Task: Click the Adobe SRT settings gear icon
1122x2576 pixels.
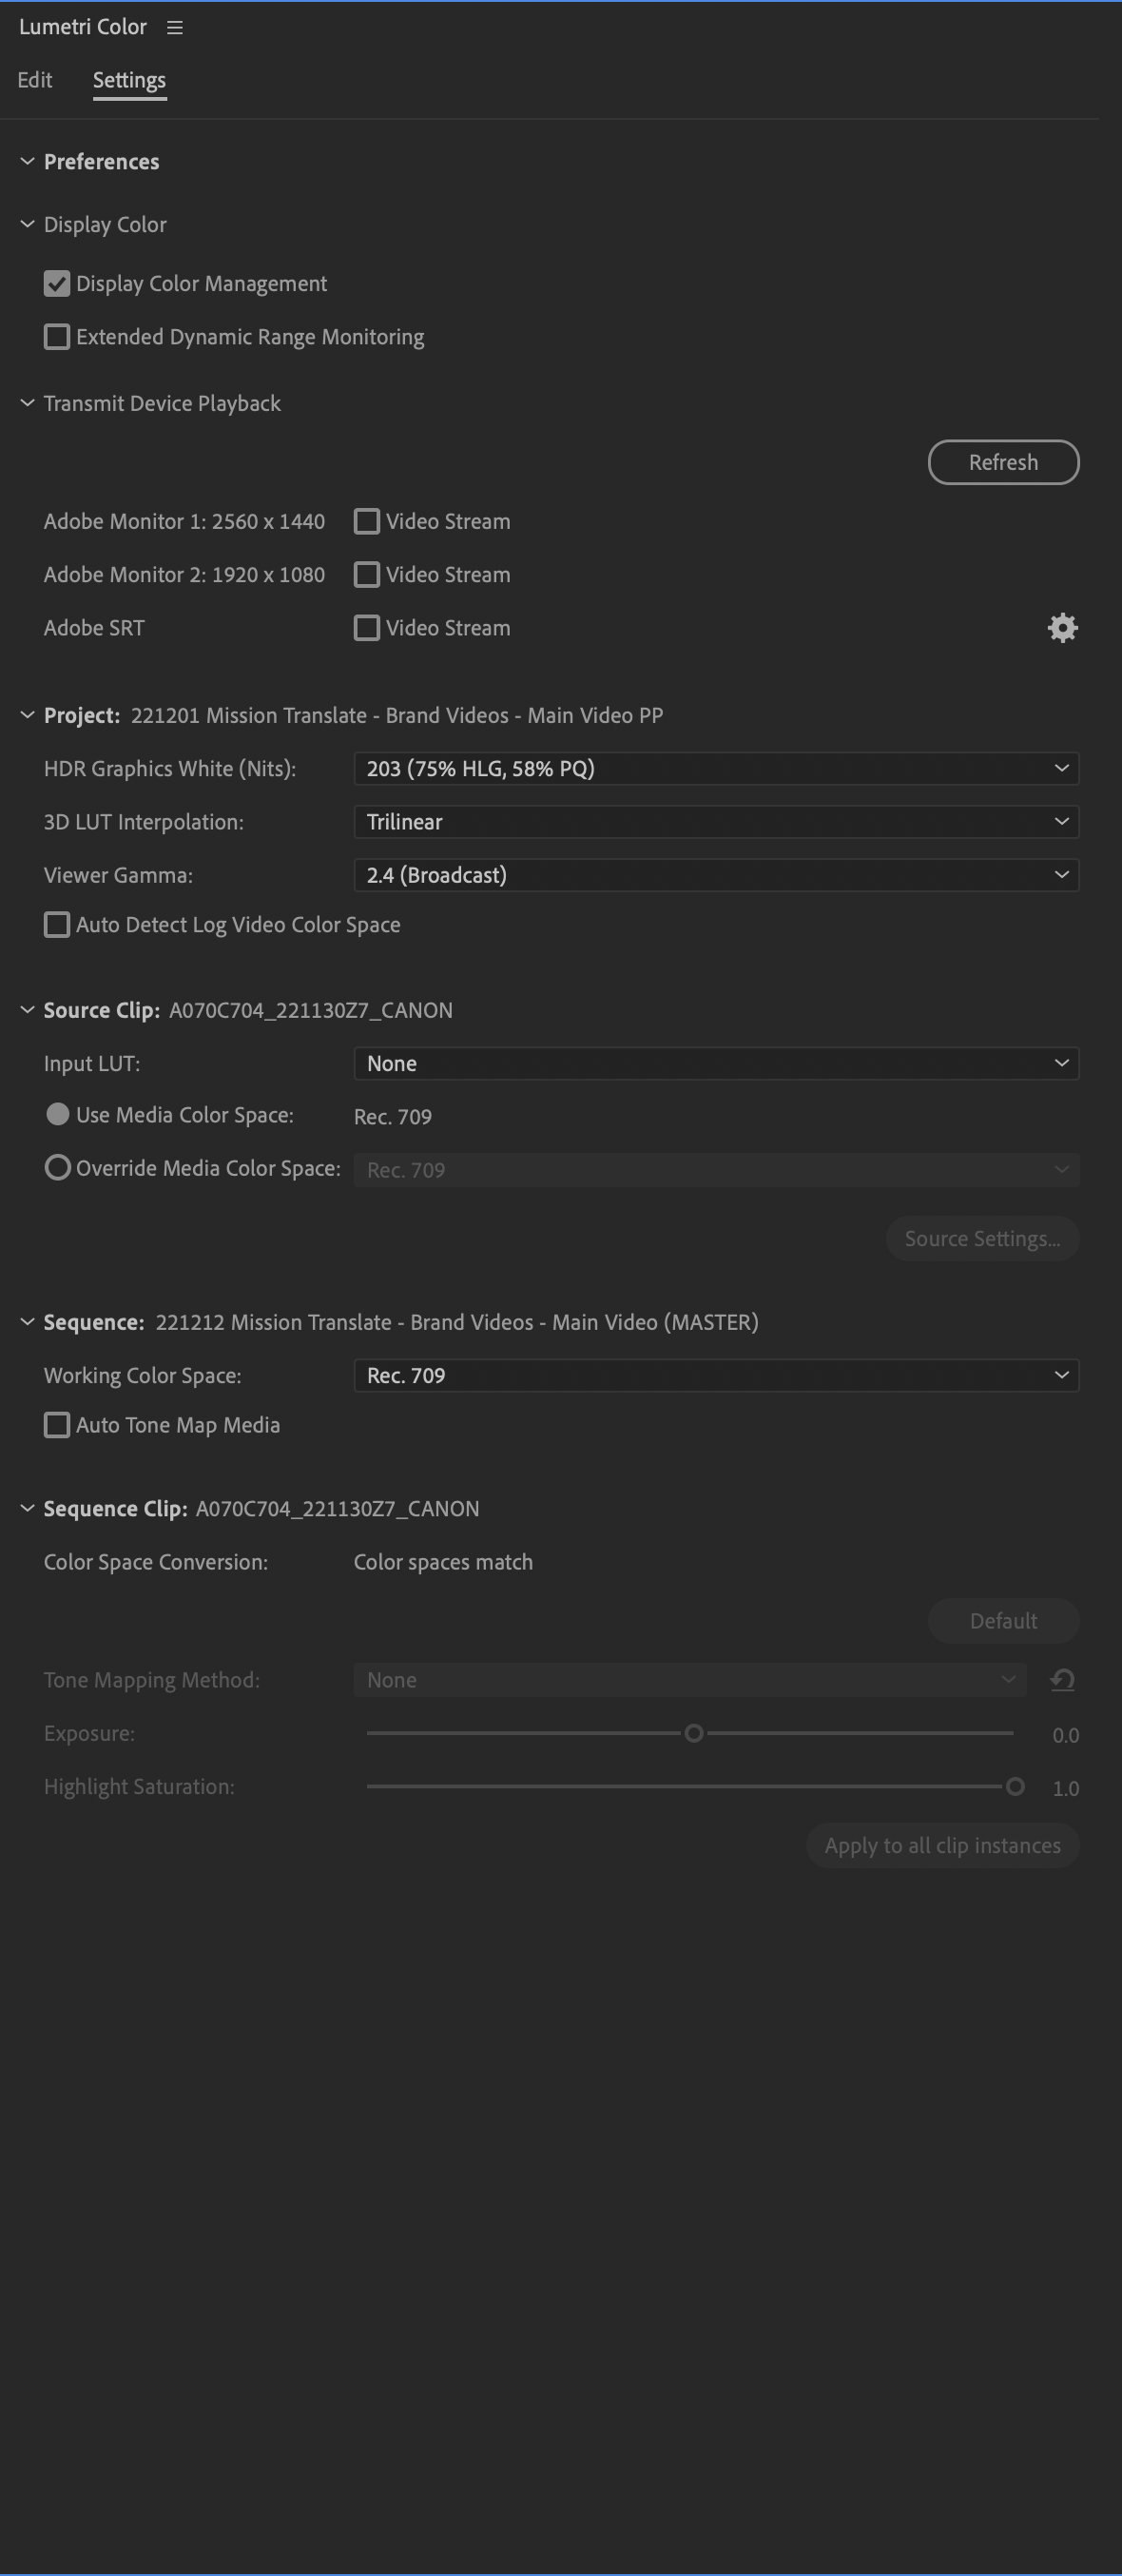Action: click(1062, 628)
